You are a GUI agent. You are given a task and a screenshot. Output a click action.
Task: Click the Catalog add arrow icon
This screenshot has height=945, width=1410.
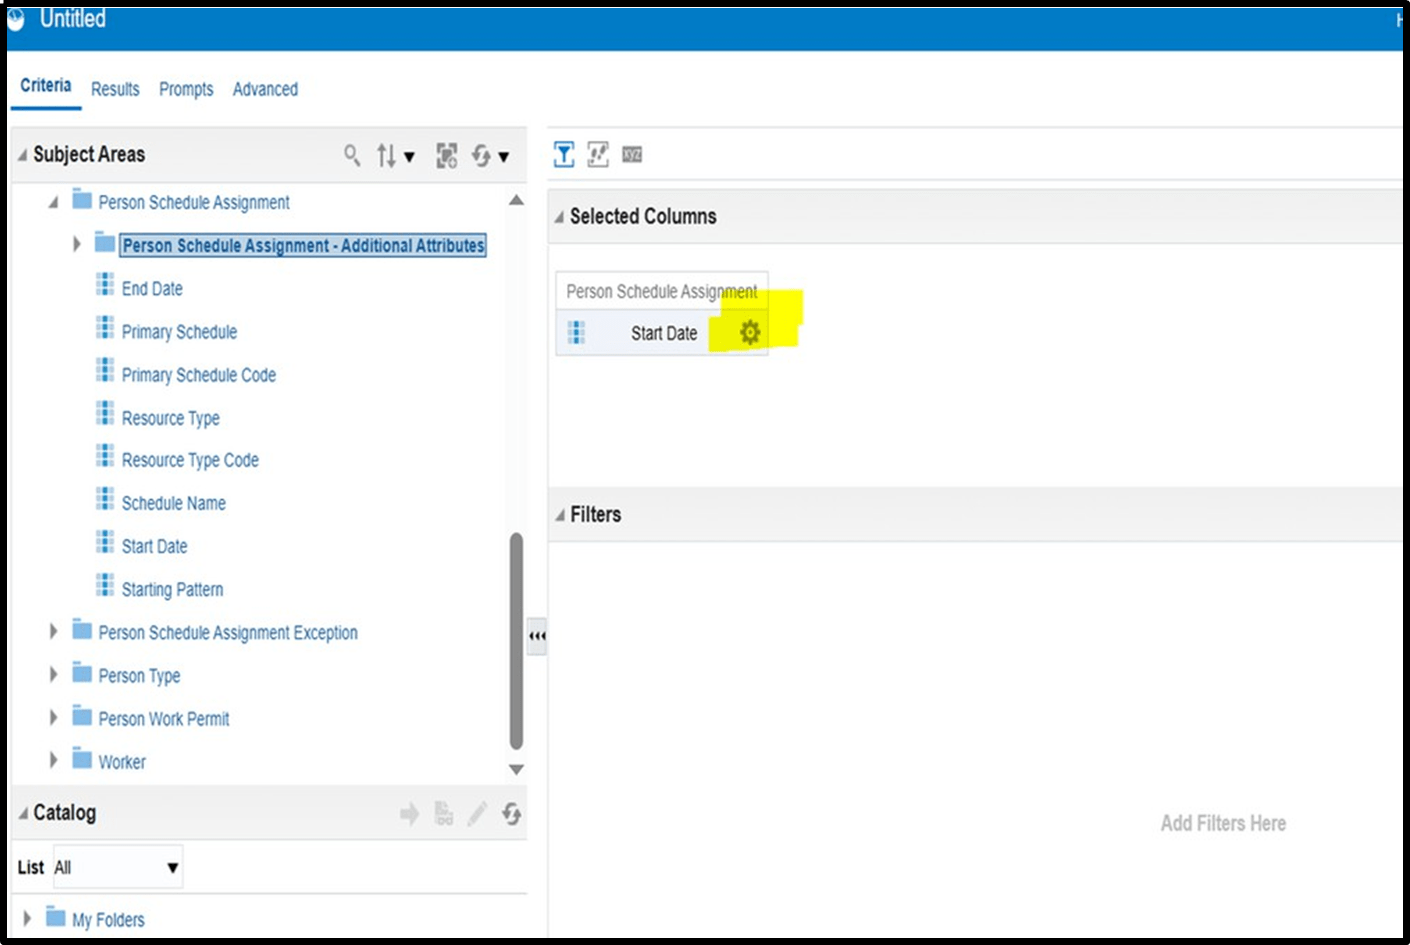pos(409,814)
